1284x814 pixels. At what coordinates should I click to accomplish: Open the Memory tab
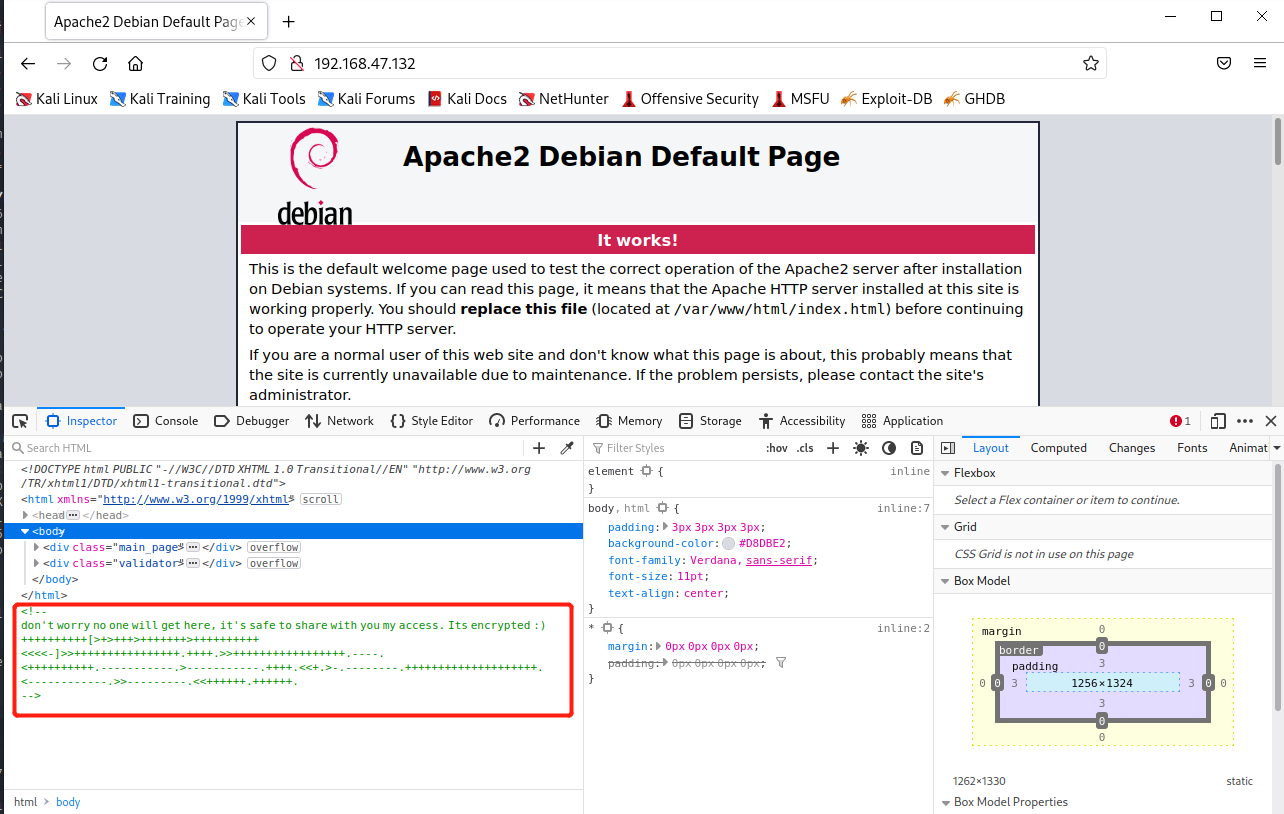click(629, 421)
